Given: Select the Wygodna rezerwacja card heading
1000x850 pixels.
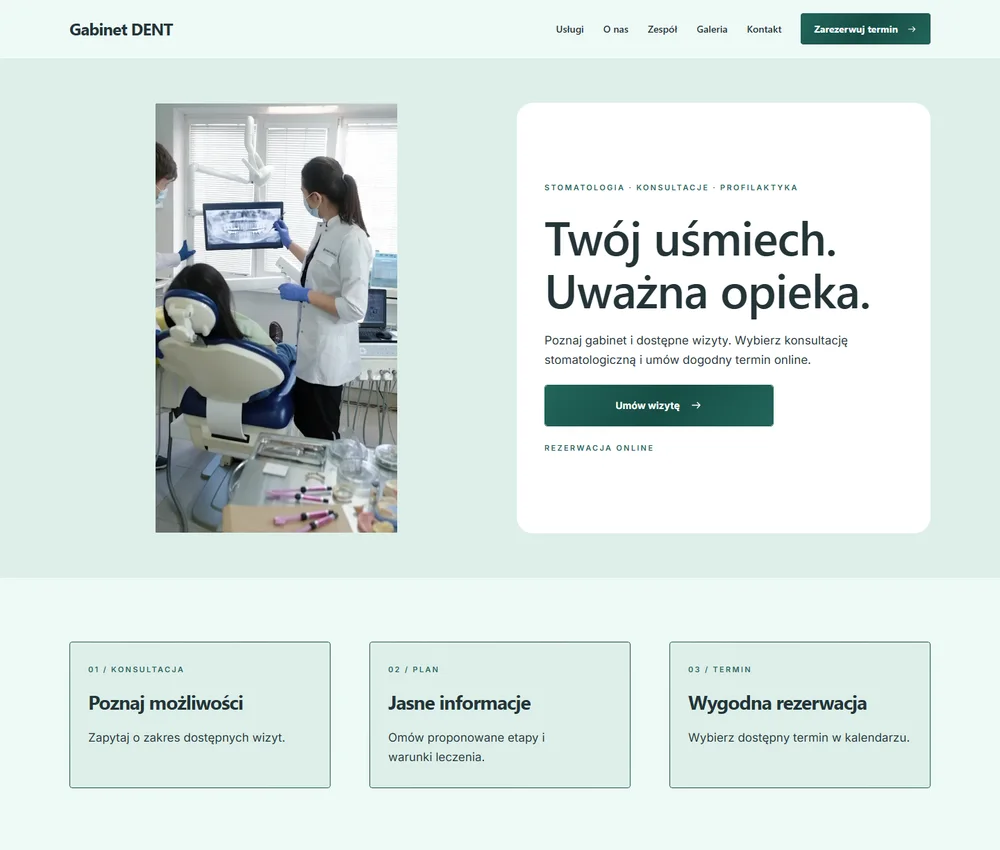Looking at the screenshot, I should [777, 703].
